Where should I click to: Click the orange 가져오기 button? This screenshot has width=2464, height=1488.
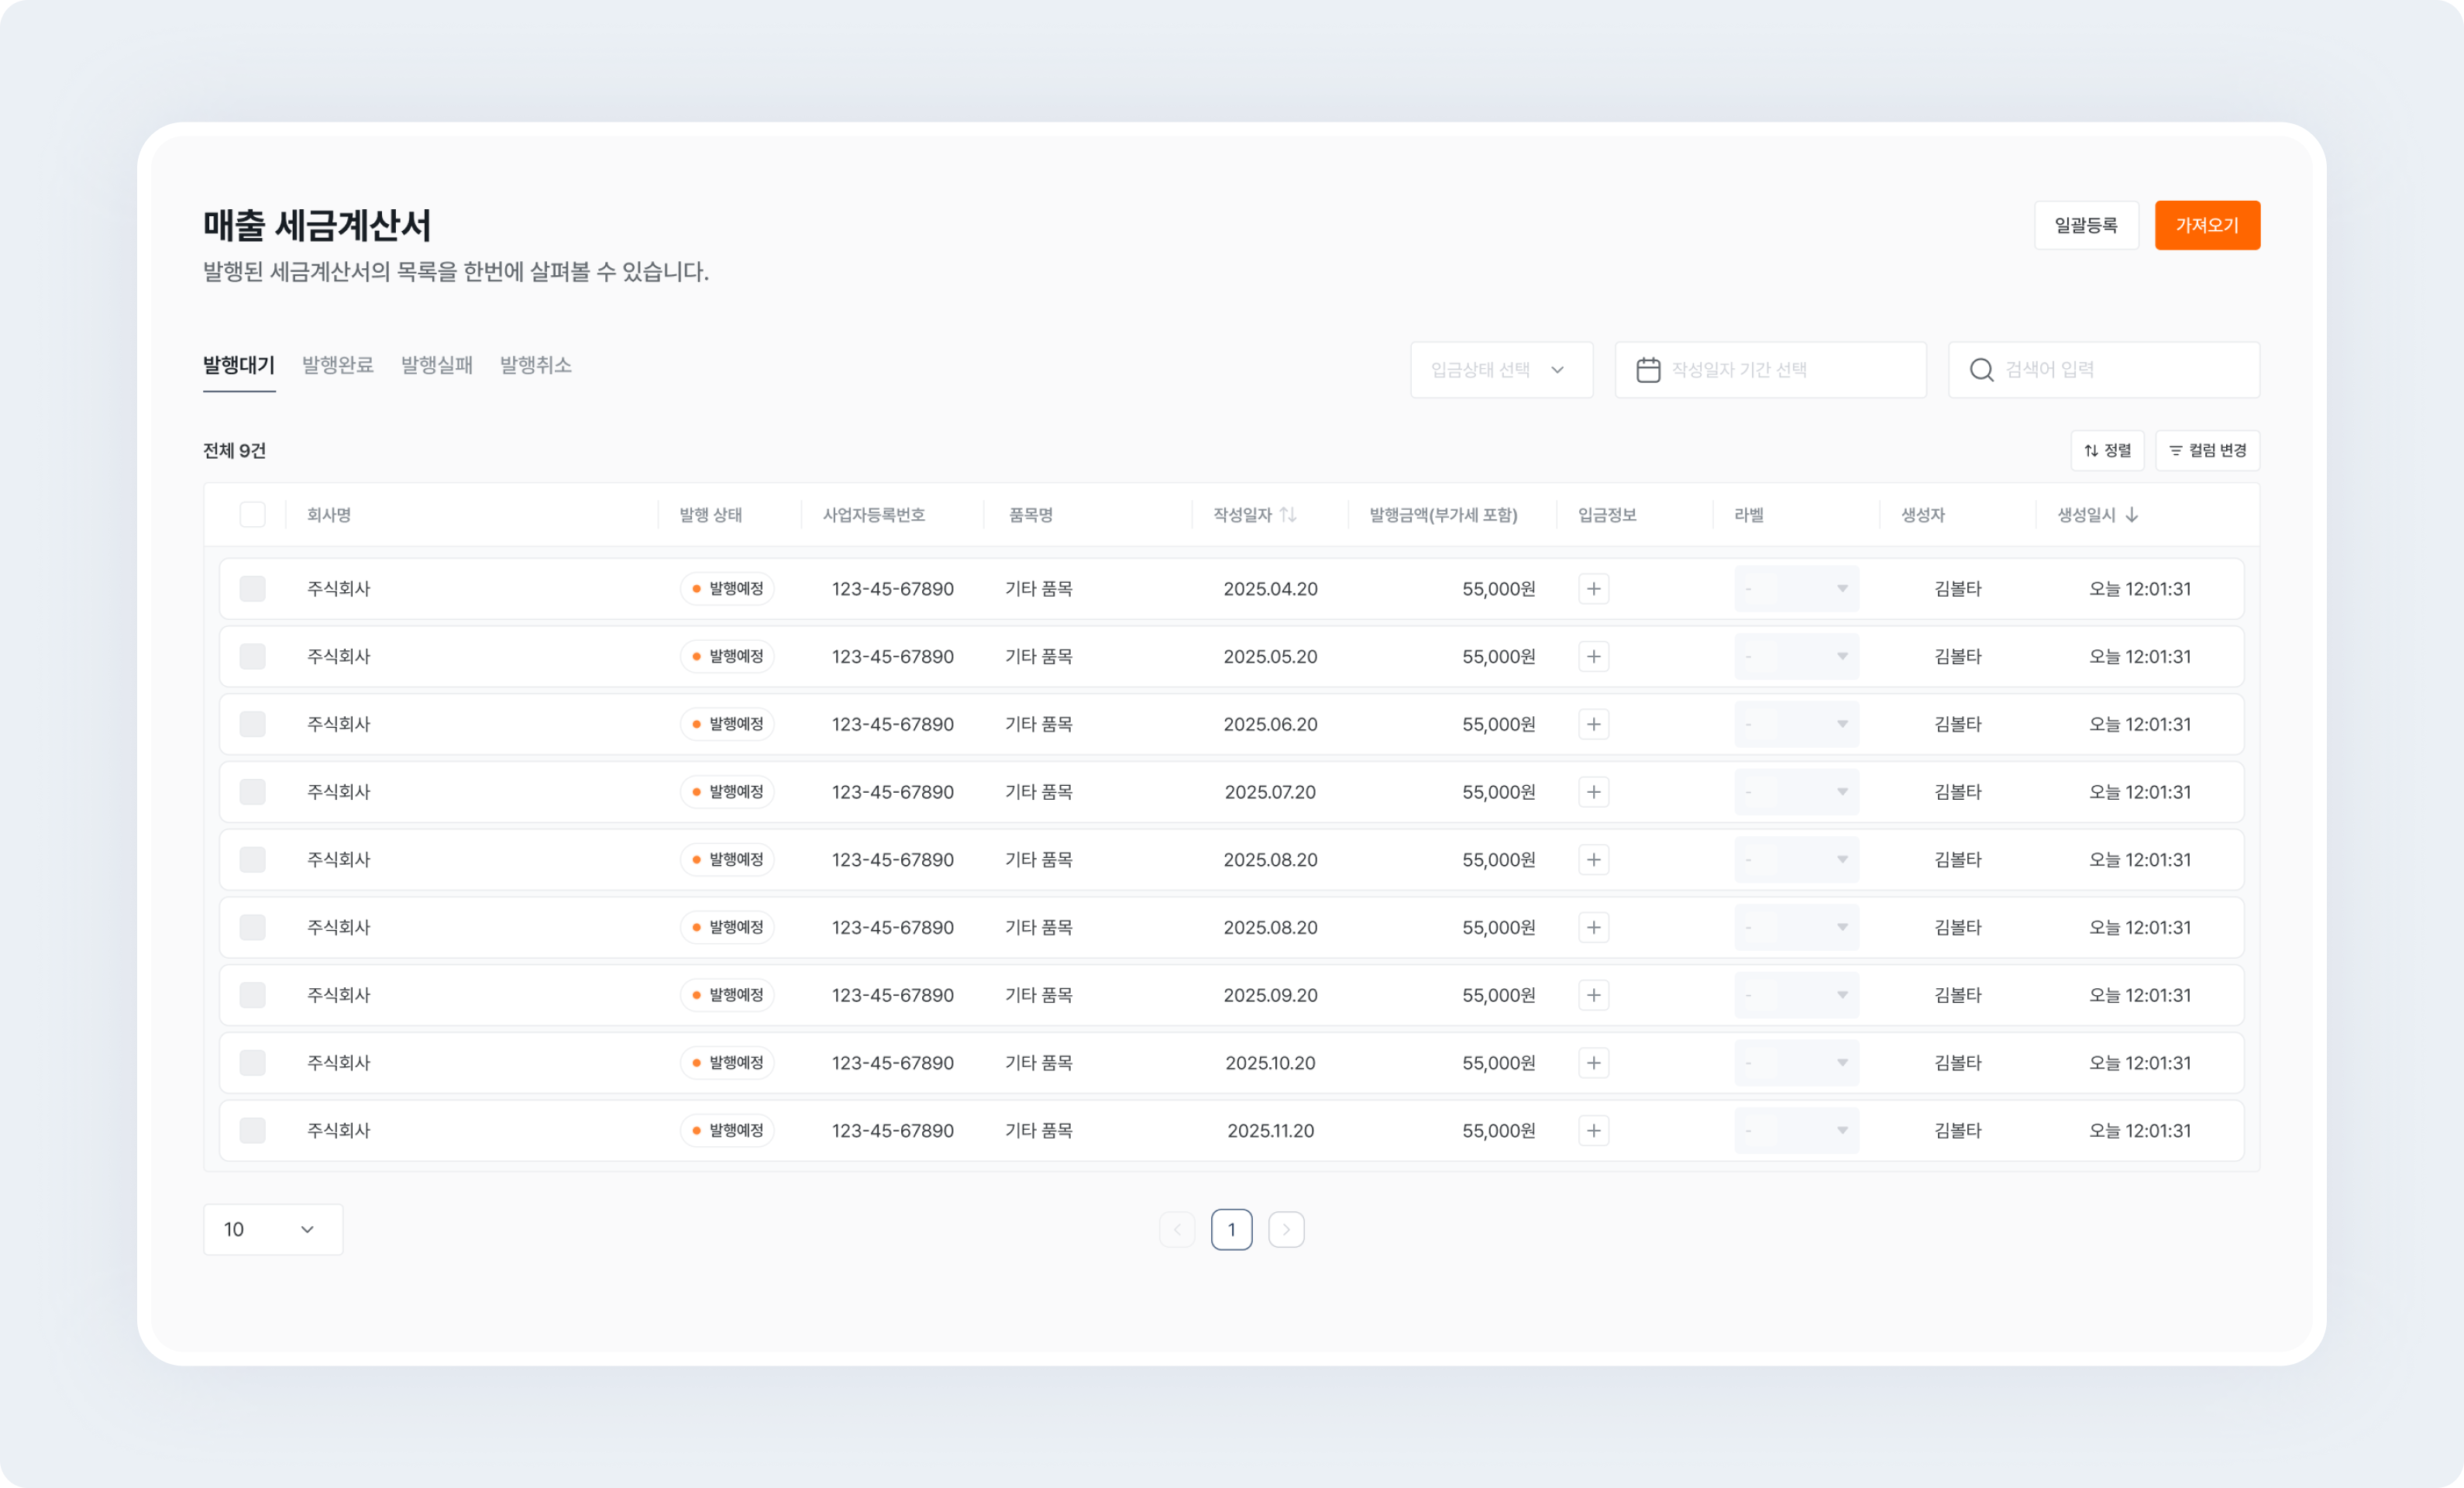coord(2207,225)
